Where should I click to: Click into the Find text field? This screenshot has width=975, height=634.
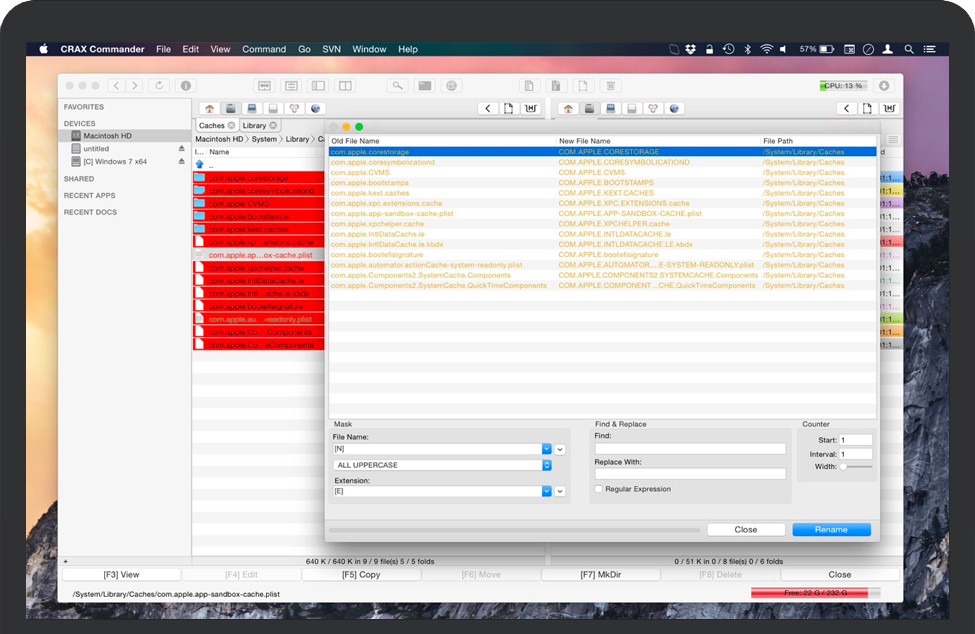[x=690, y=449]
